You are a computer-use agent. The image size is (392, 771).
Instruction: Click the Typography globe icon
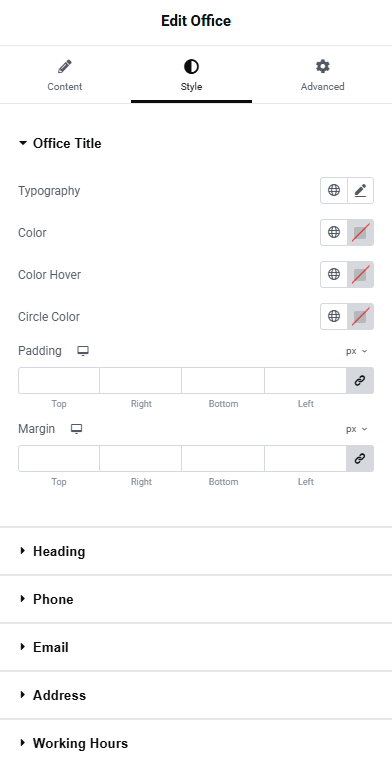[334, 190]
